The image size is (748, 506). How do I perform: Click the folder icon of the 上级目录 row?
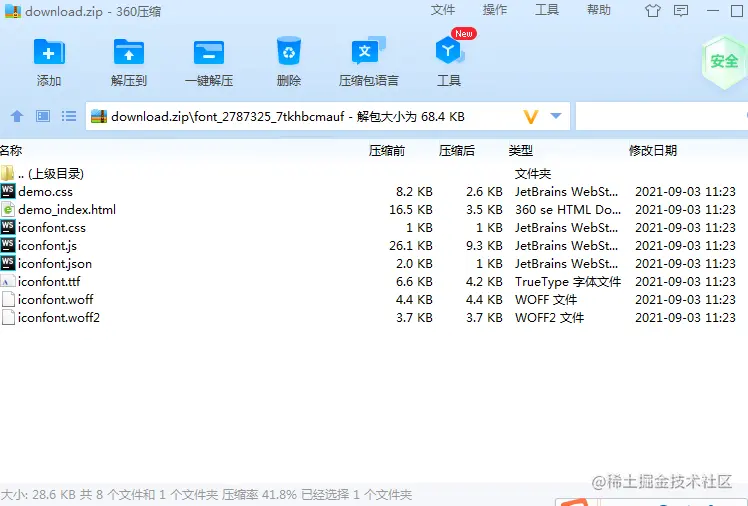tap(7, 173)
